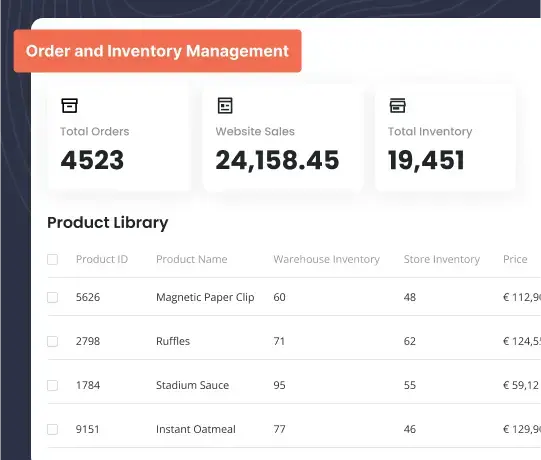Click the Total Inventory label
Image resolution: width=541 pixels, height=460 pixels.
click(430, 131)
